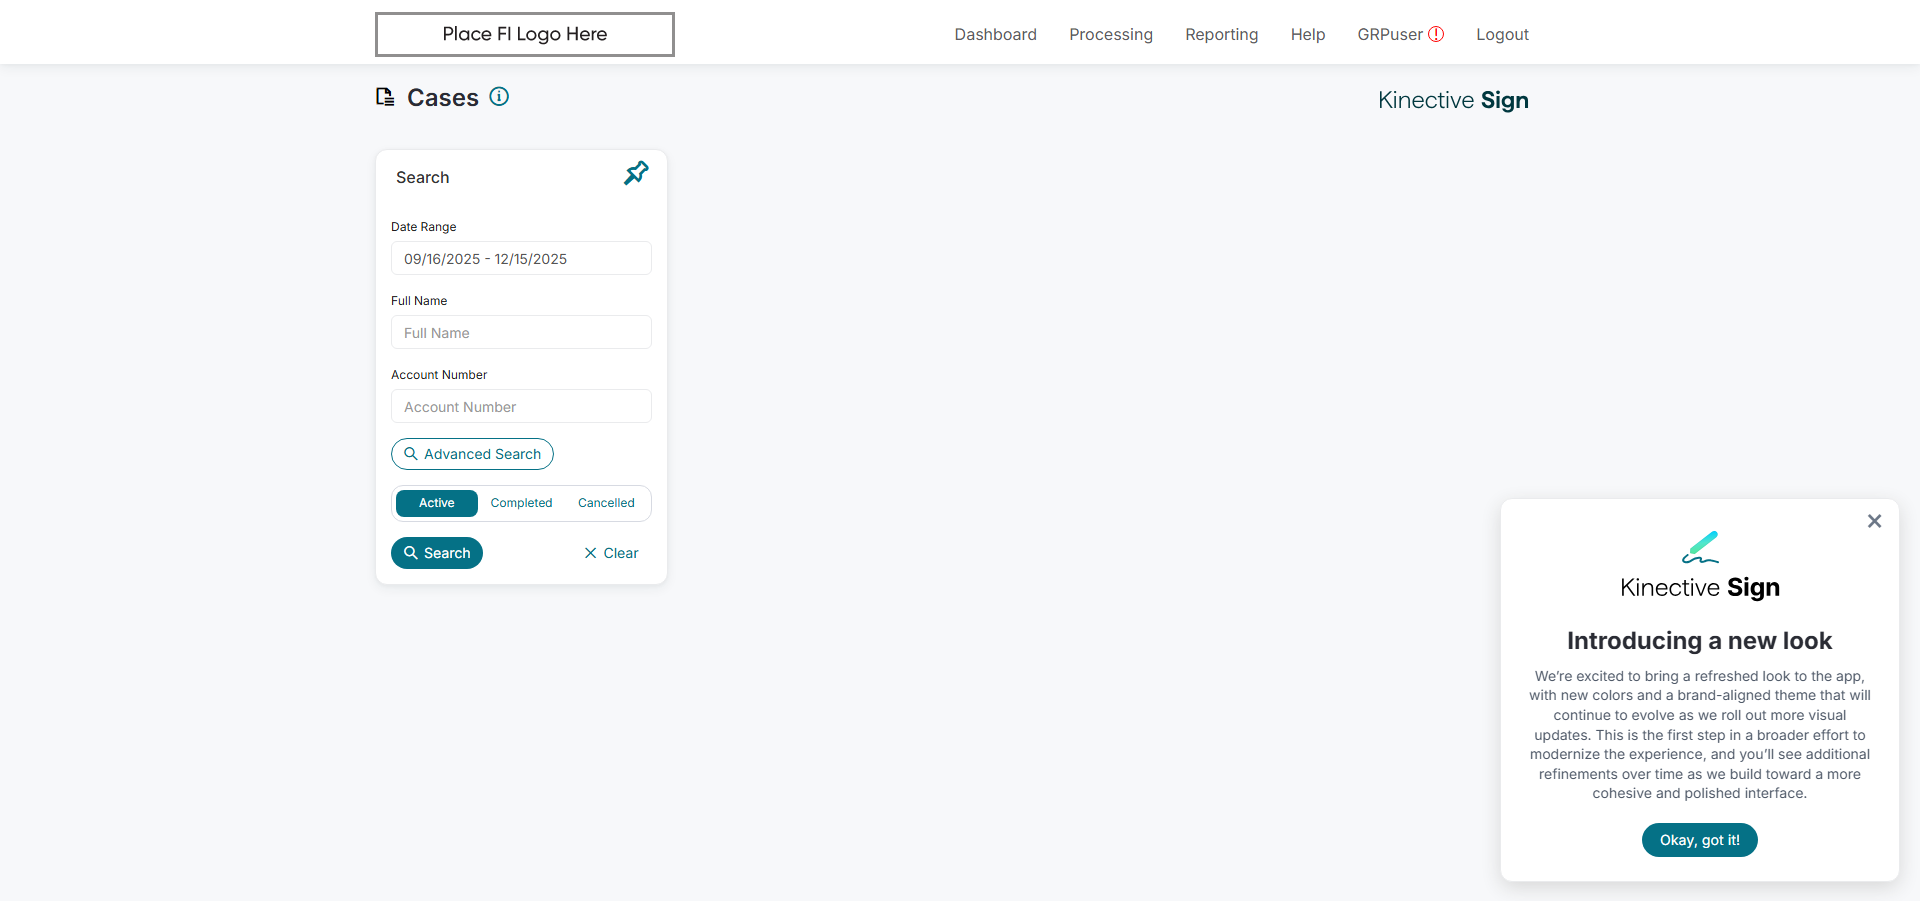Open the Reporting menu
This screenshot has height=901, width=1920.
tap(1222, 34)
